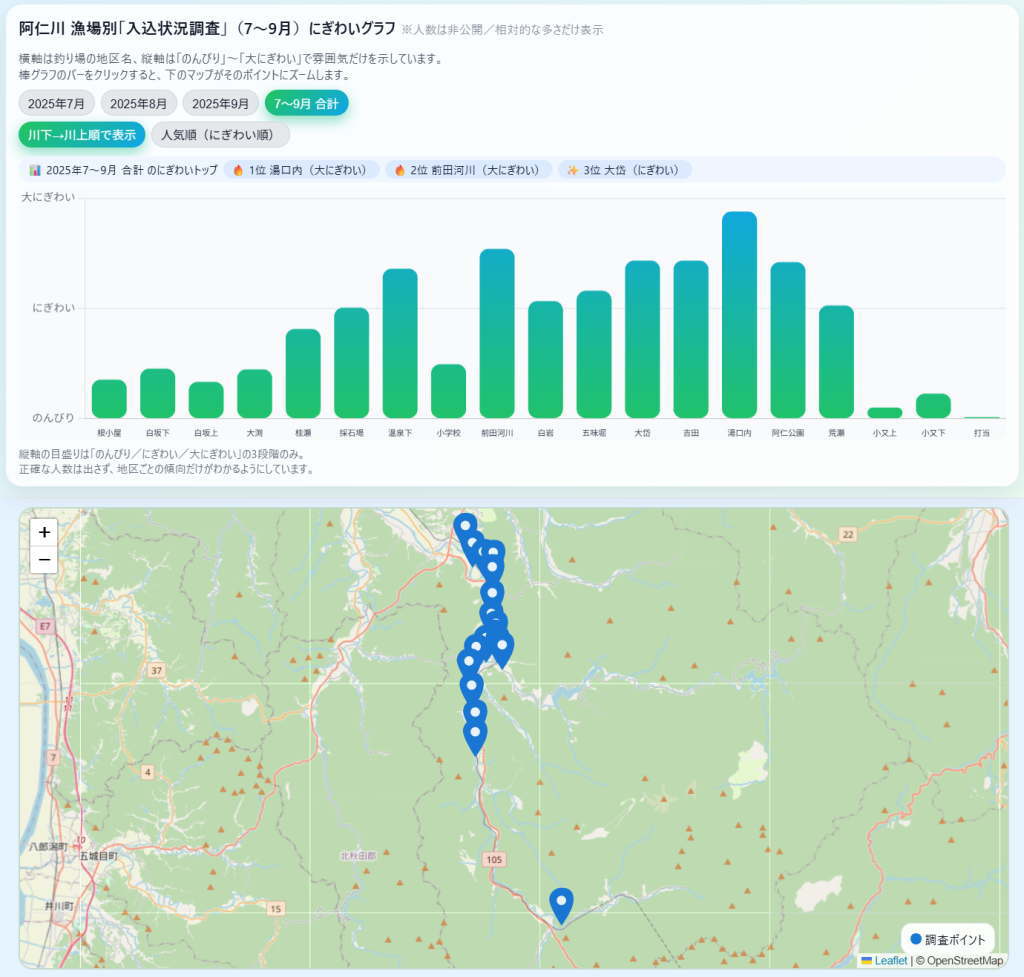Click the lowest pin in the main cluster
Viewport: 1024px width, 977px height.
pyautogui.click(x=475, y=733)
